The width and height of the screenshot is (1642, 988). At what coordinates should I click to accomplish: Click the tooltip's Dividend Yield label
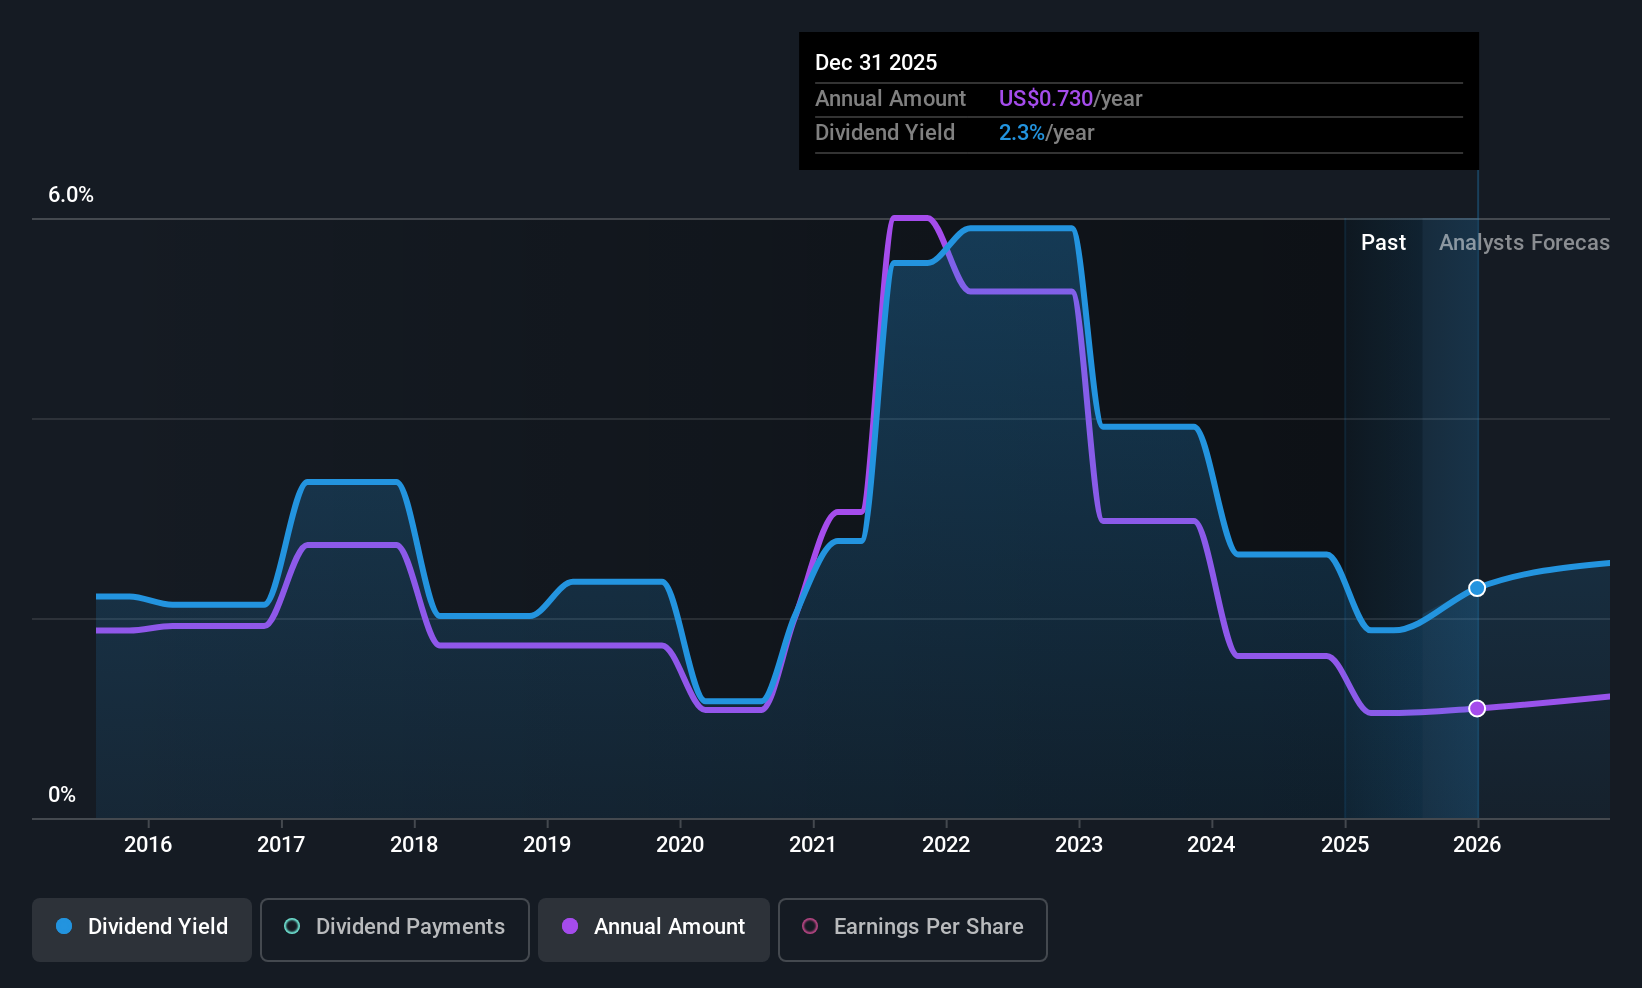click(885, 133)
